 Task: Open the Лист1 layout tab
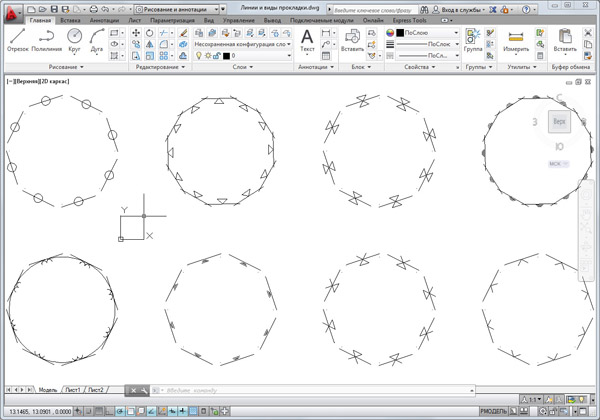(x=72, y=388)
